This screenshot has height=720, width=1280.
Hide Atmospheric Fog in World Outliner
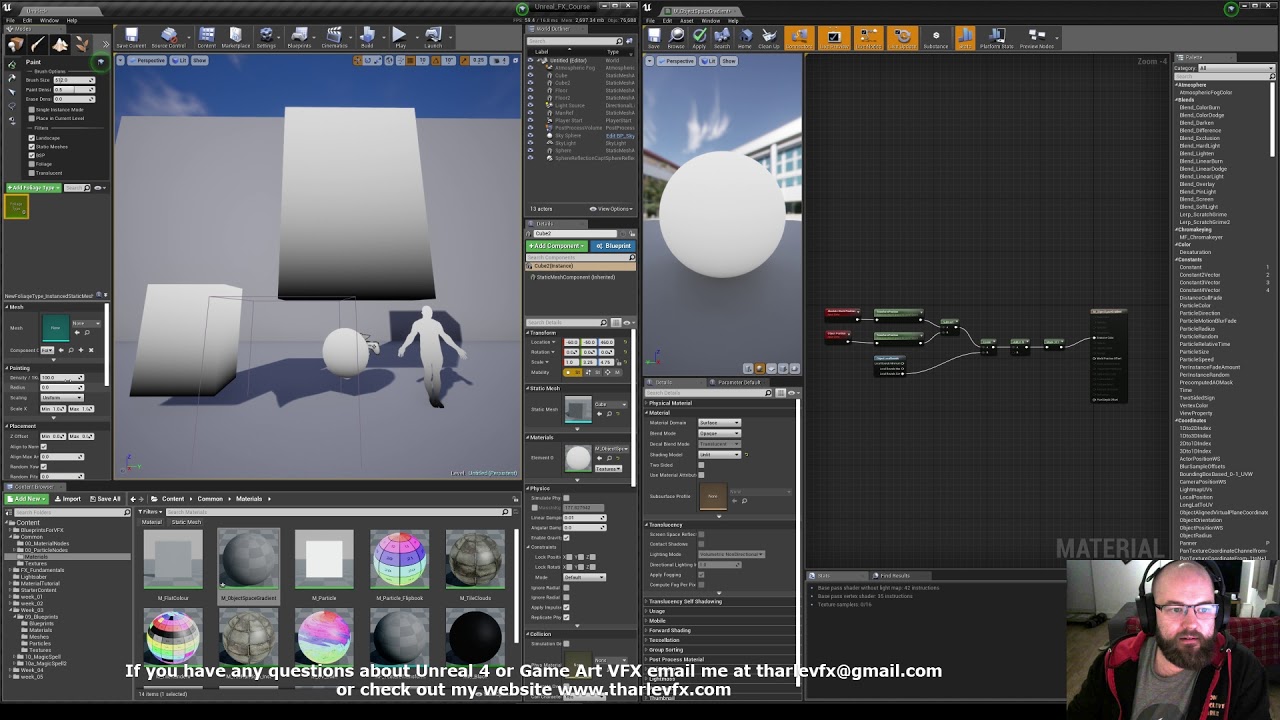coord(530,68)
